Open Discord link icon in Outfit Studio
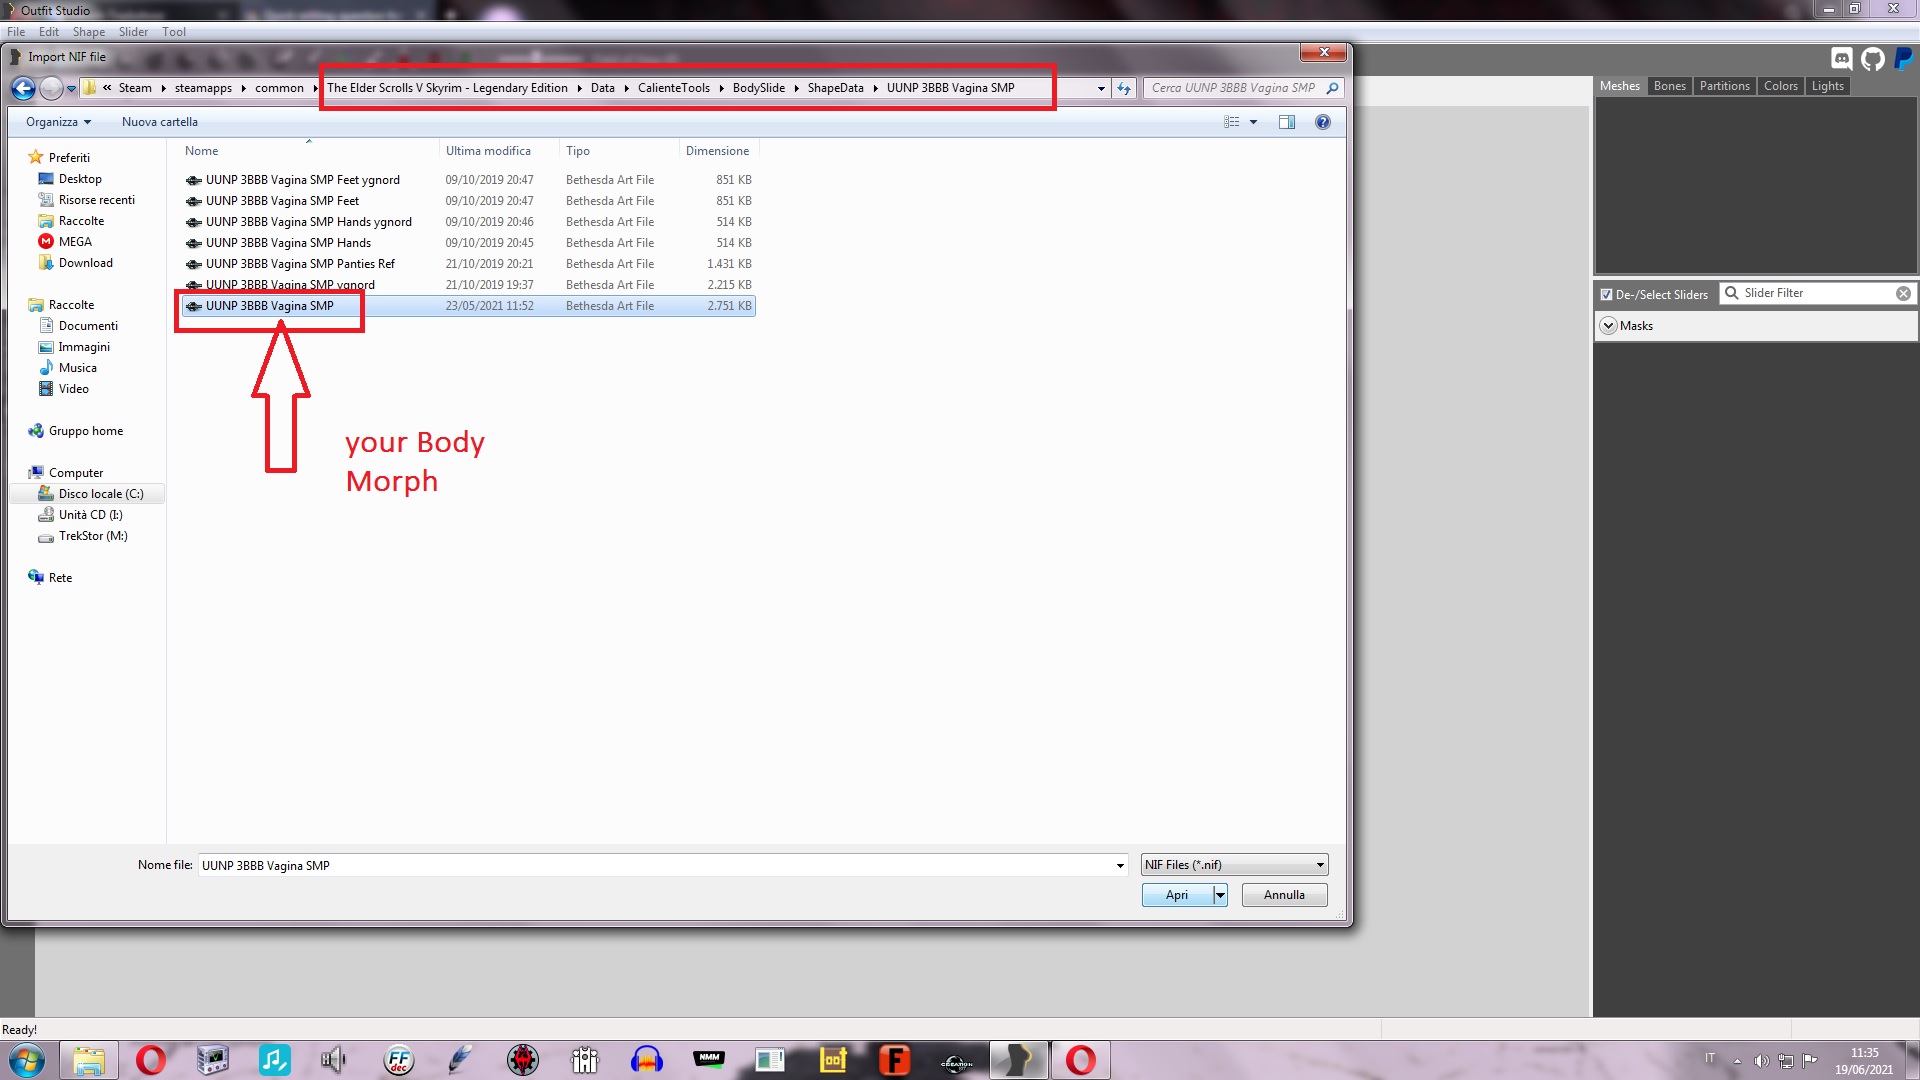The height and width of the screenshot is (1080, 1920). pos(1841,59)
